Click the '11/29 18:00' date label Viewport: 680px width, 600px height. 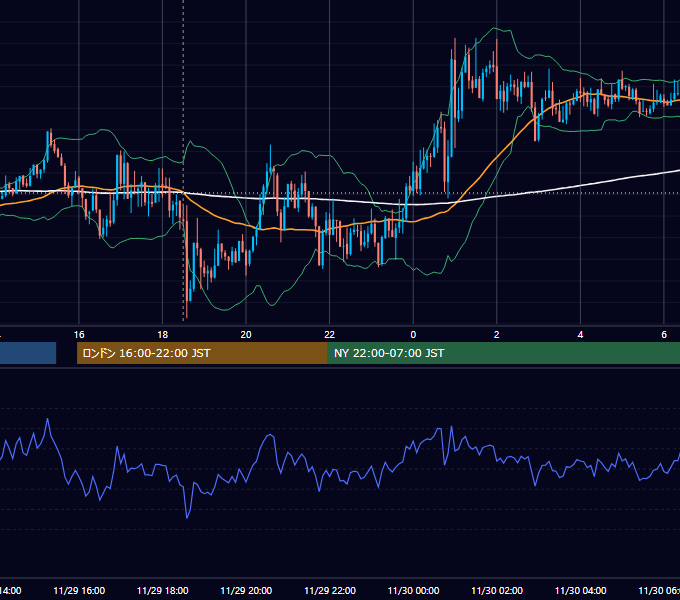163,591
